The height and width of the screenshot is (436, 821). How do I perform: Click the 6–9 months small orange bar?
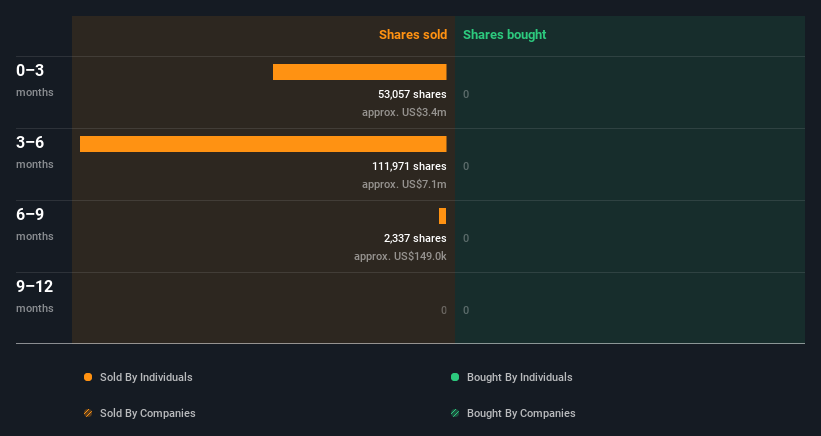coord(442,216)
